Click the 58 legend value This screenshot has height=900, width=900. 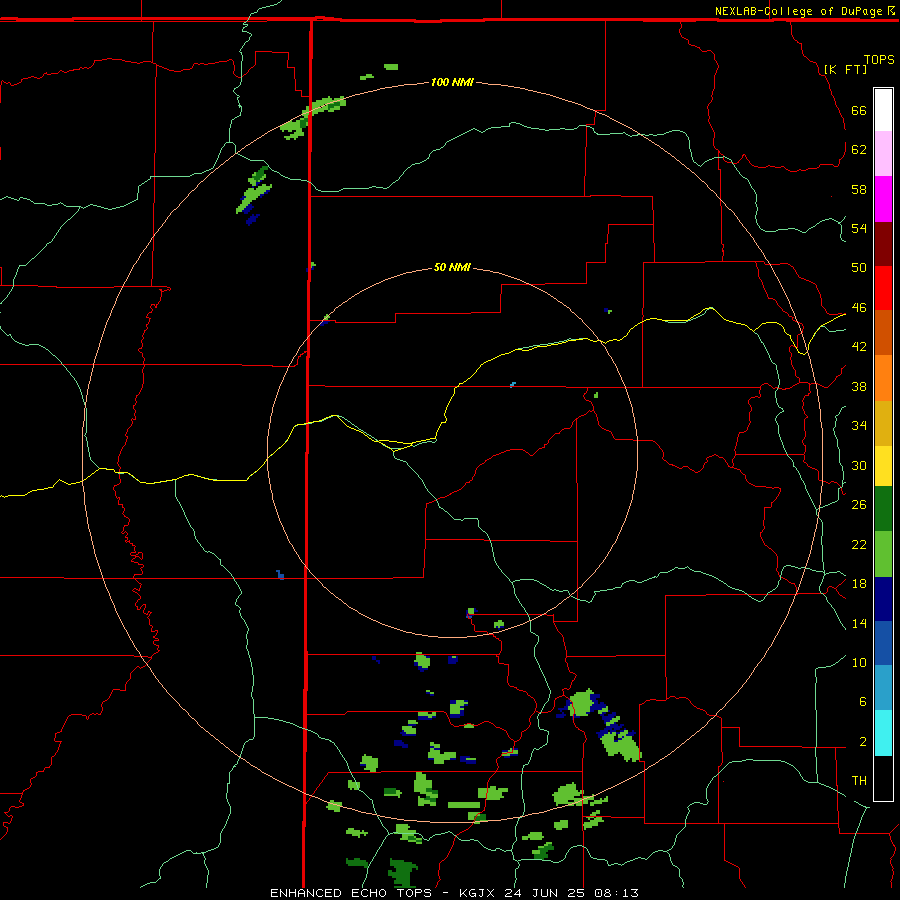pos(859,189)
